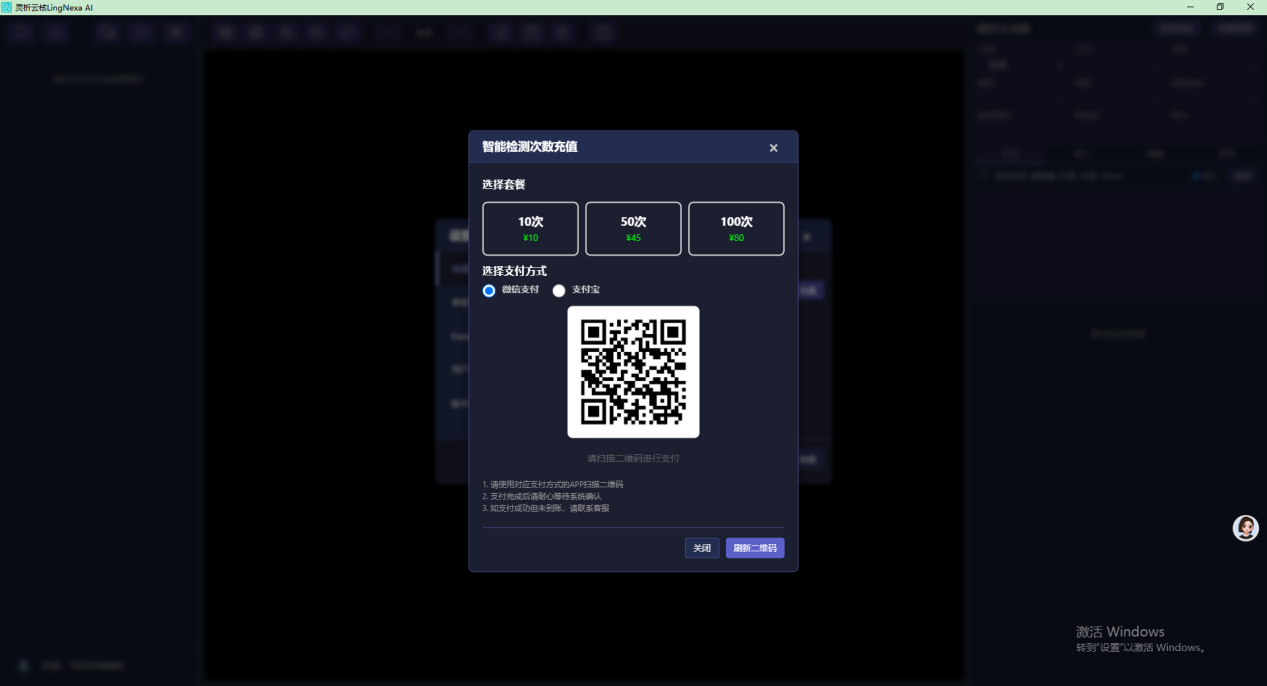Close the 智能检测次数充值 dialog with the X
Image resolution: width=1267 pixels, height=686 pixels.
pyautogui.click(x=773, y=148)
